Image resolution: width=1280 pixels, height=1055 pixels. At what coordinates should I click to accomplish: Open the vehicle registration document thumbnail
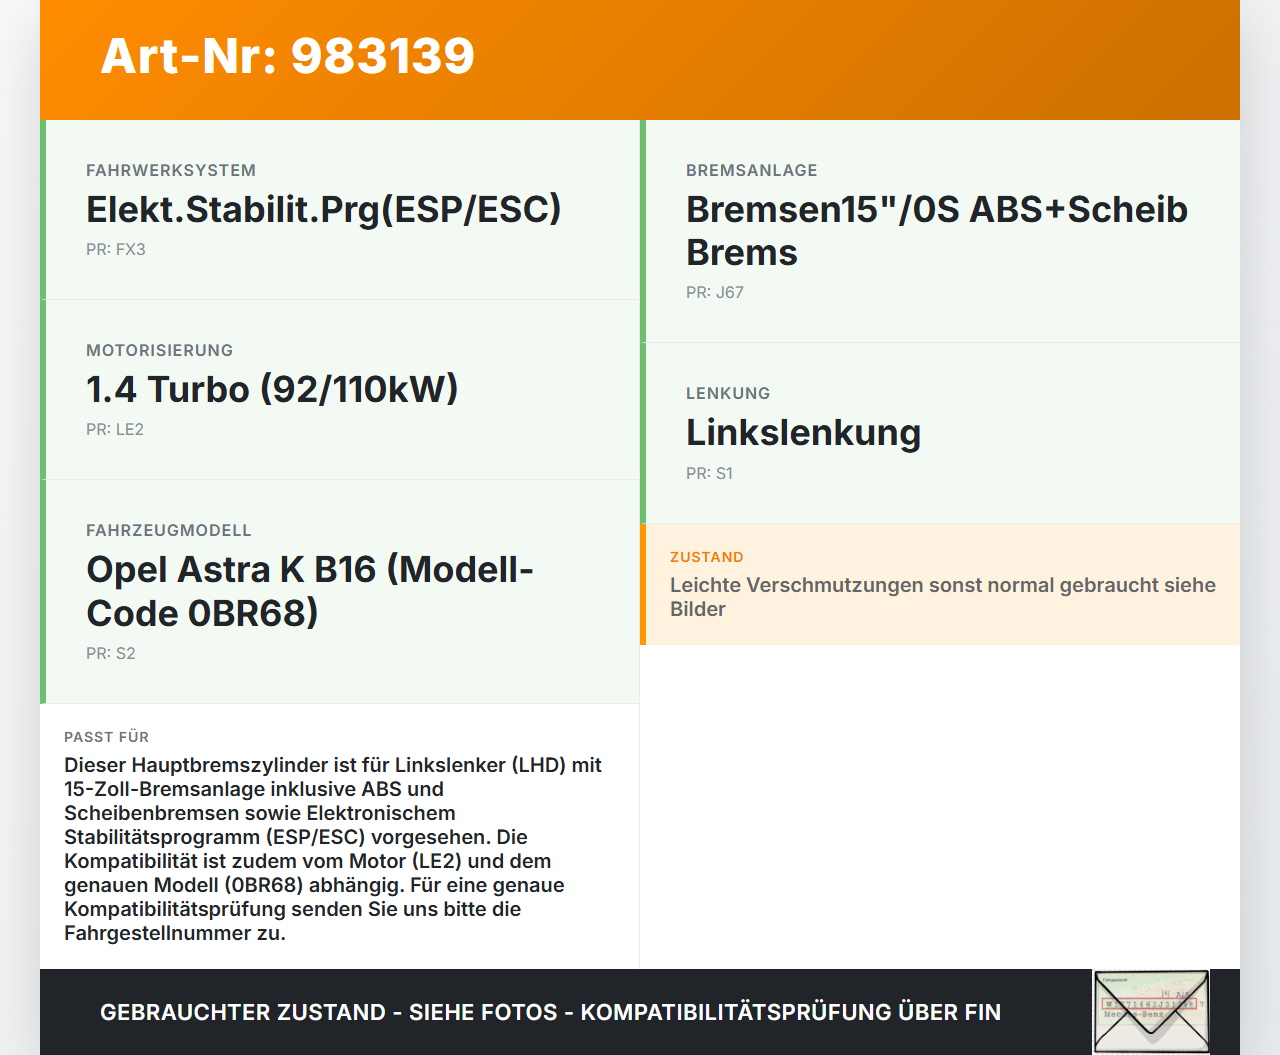[x=1151, y=1012]
